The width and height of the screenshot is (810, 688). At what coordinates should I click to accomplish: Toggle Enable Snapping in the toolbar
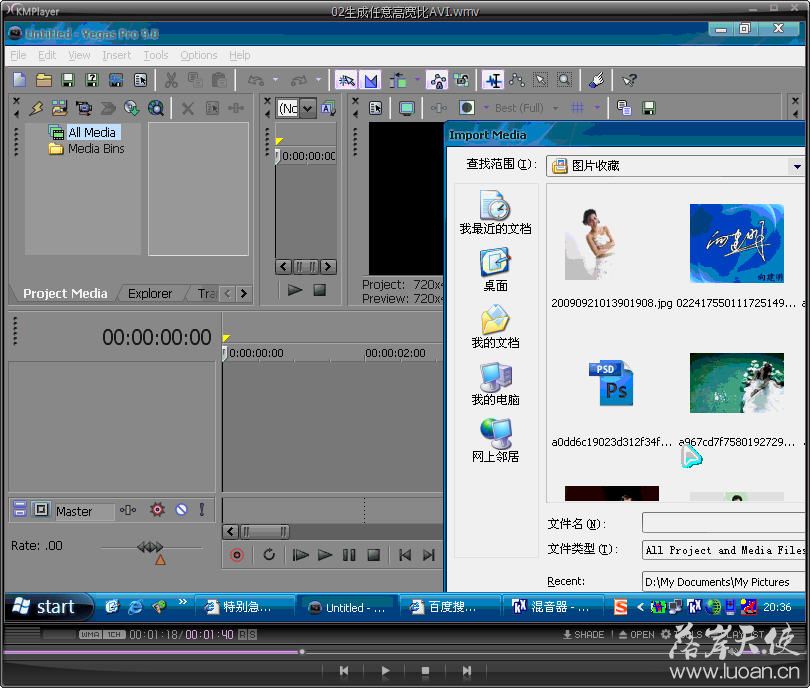coord(346,80)
